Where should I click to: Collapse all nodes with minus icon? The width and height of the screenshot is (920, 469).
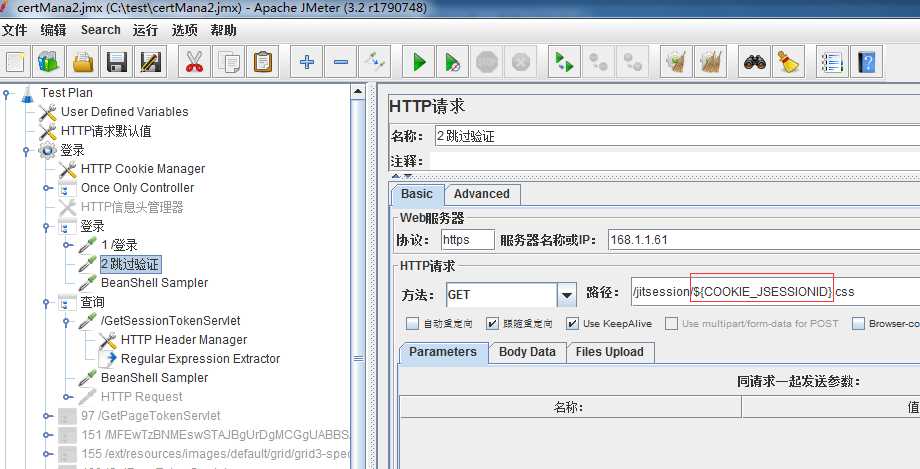coord(340,62)
